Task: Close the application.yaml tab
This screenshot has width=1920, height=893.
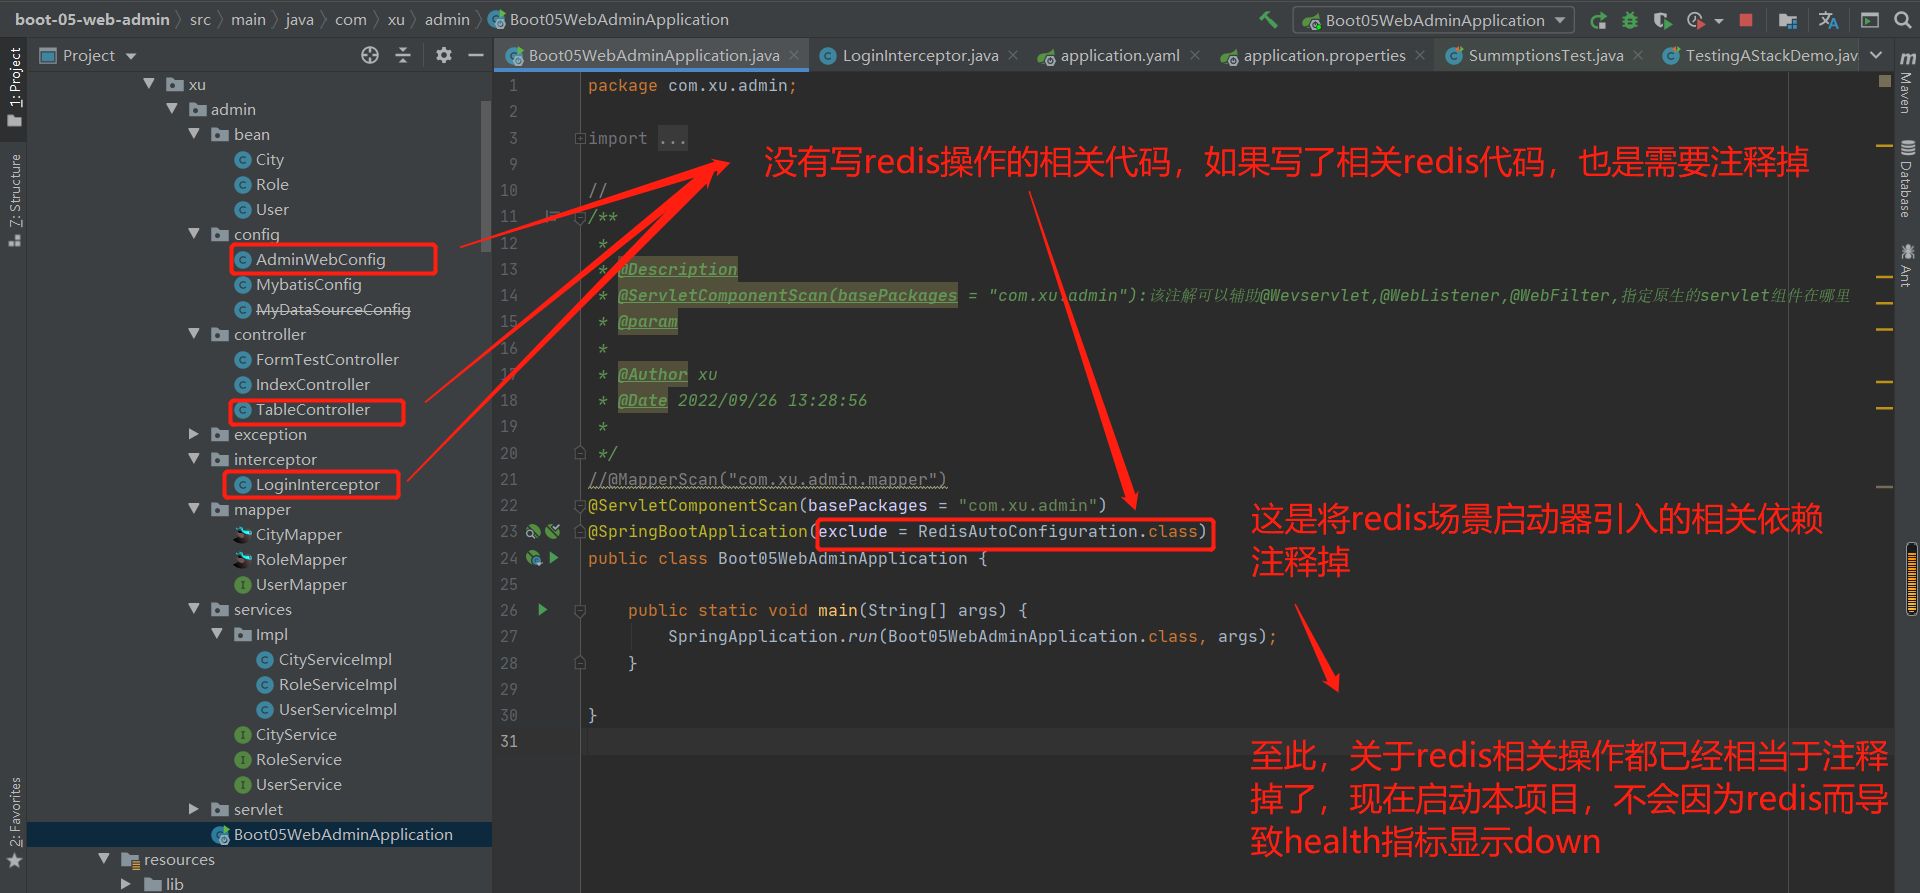Action: [x=1195, y=55]
